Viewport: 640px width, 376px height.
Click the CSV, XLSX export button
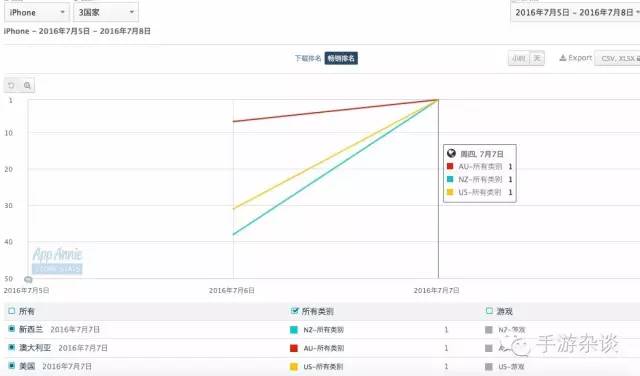point(617,58)
